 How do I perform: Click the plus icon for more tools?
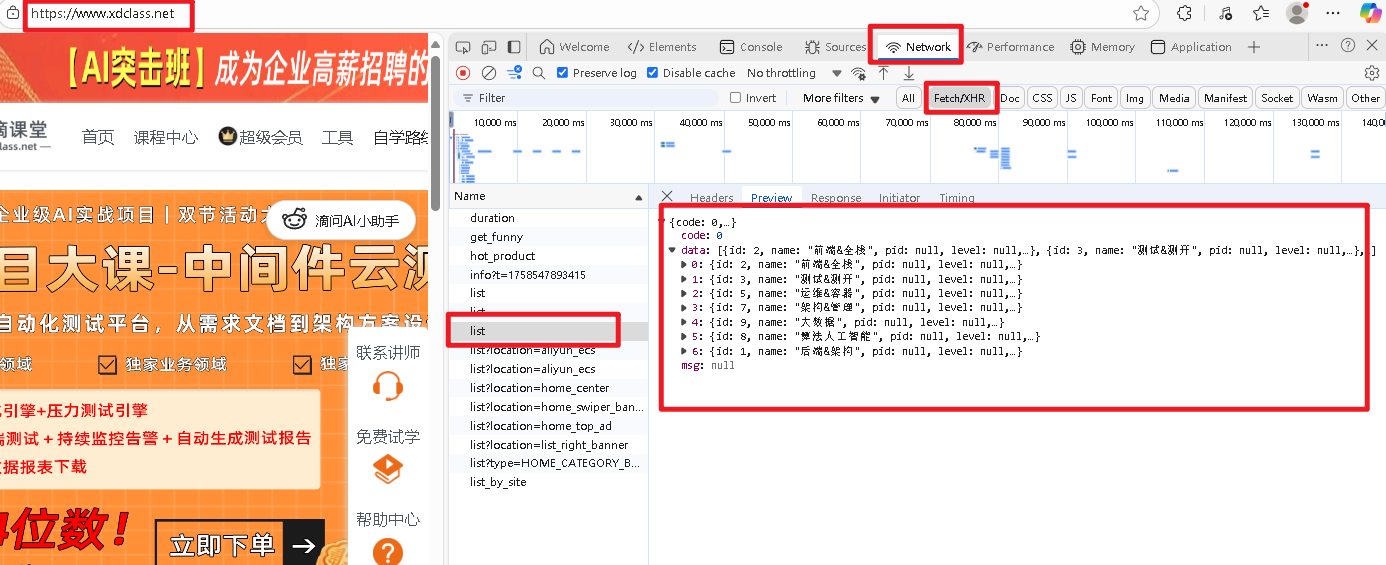click(x=1254, y=47)
